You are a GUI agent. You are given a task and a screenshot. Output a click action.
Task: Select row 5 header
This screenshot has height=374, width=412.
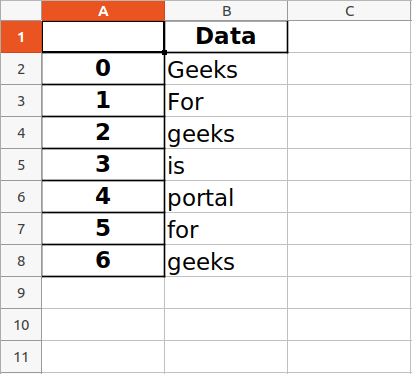pos(21,165)
